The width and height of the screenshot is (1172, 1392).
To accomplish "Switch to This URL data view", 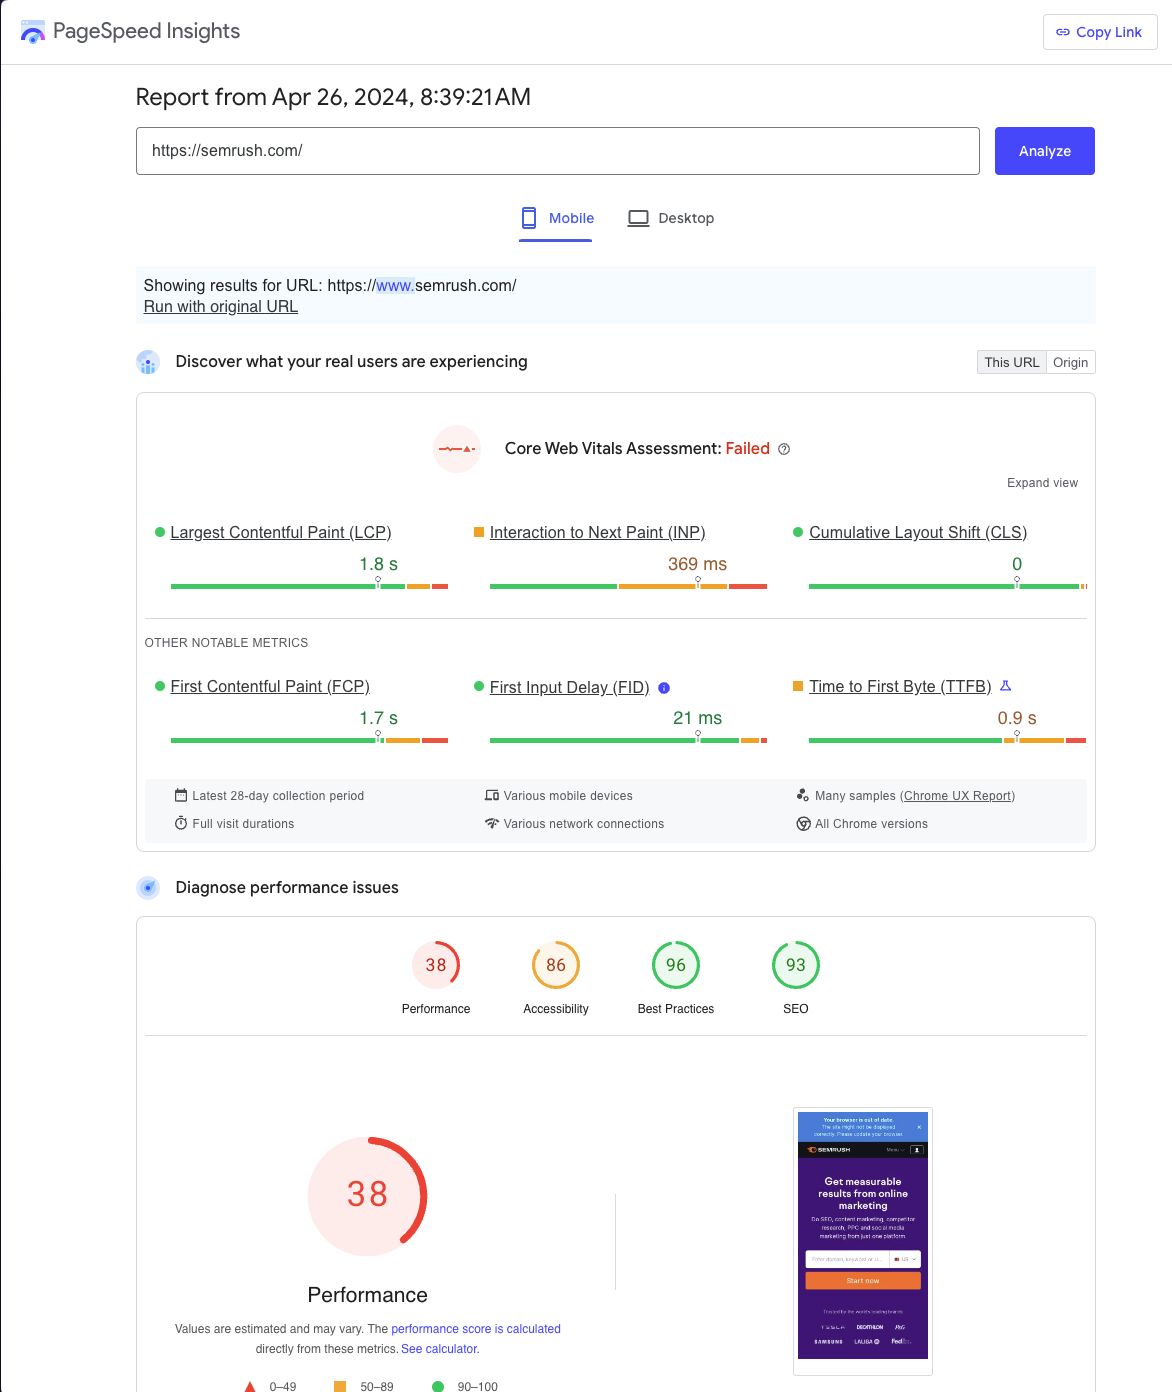I will (1011, 362).
